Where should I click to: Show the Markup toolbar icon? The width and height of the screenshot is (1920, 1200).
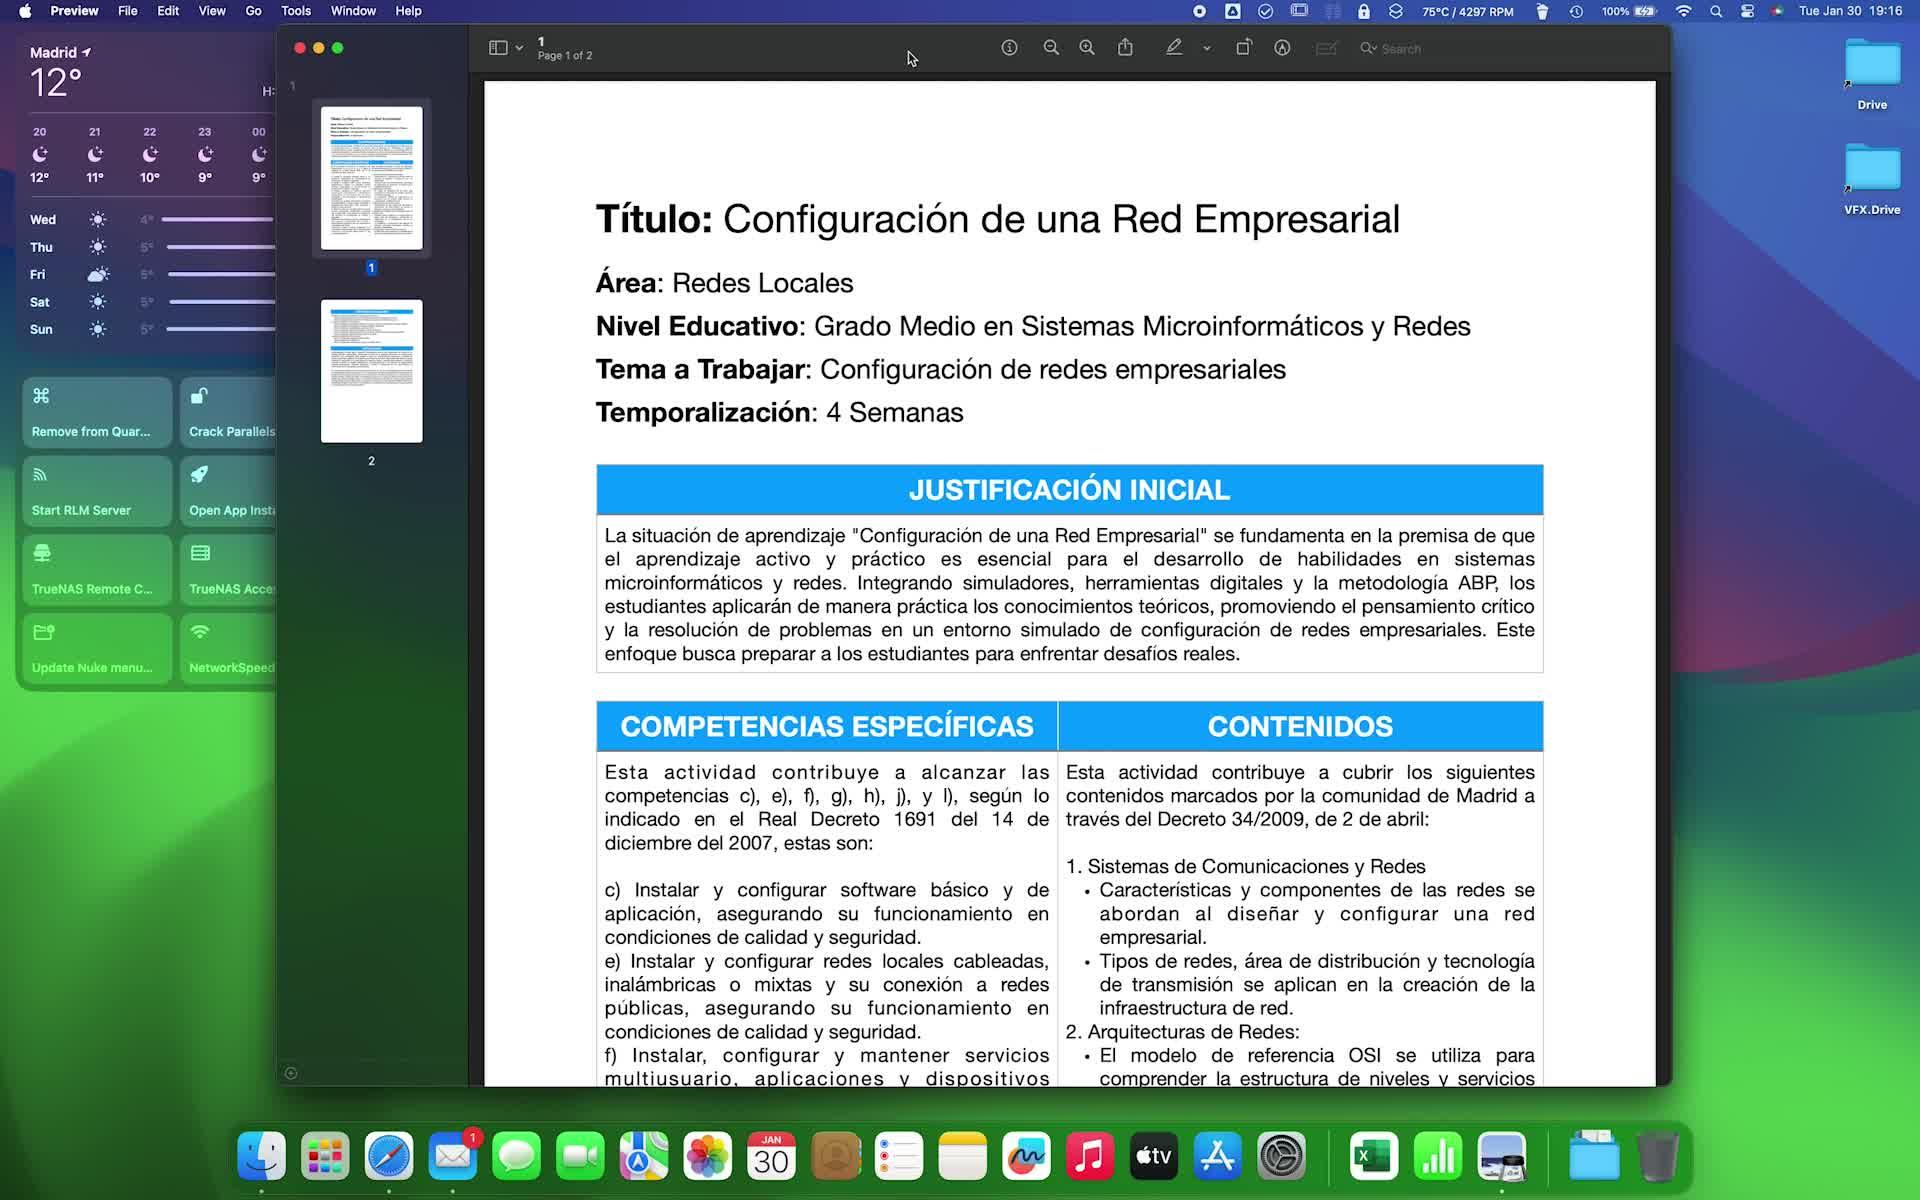pyautogui.click(x=1282, y=48)
